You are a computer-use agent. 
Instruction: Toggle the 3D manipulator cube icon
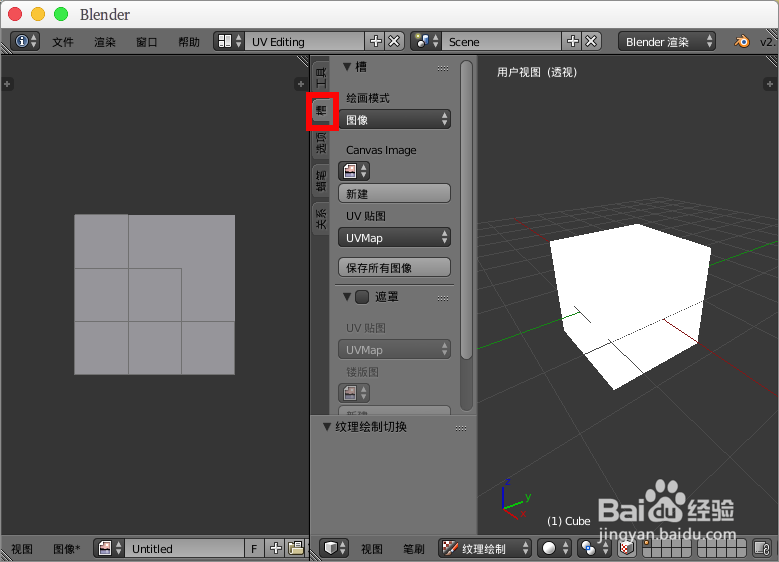[627, 548]
